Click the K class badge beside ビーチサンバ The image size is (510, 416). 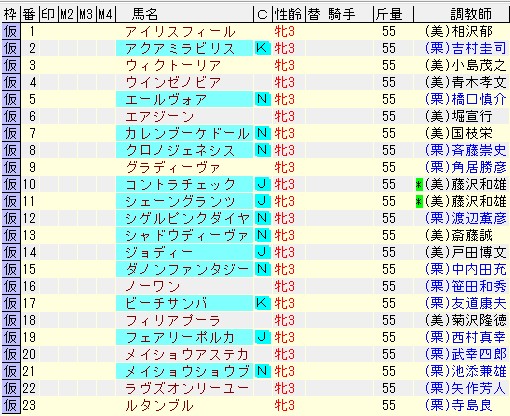(262, 303)
